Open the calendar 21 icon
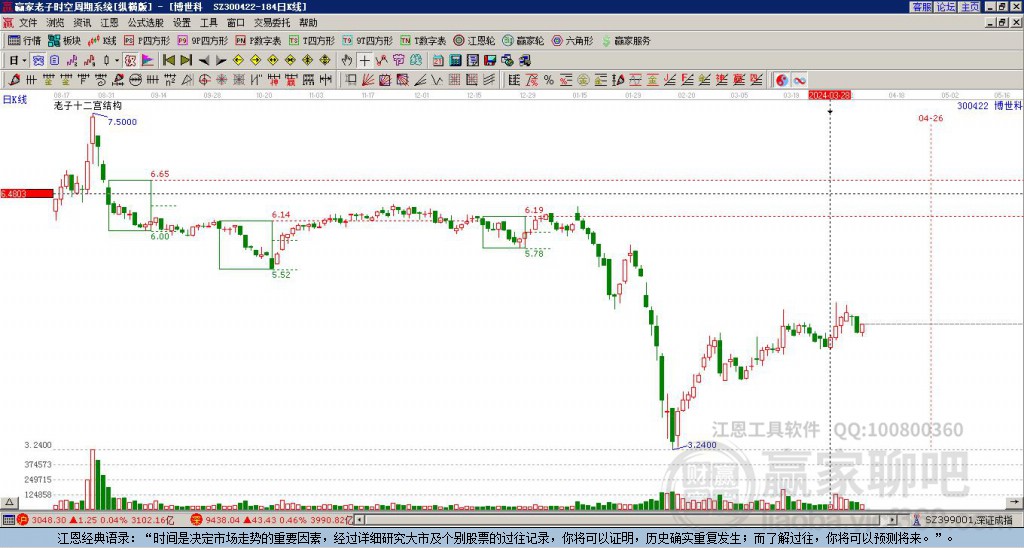 pyautogui.click(x=438, y=61)
